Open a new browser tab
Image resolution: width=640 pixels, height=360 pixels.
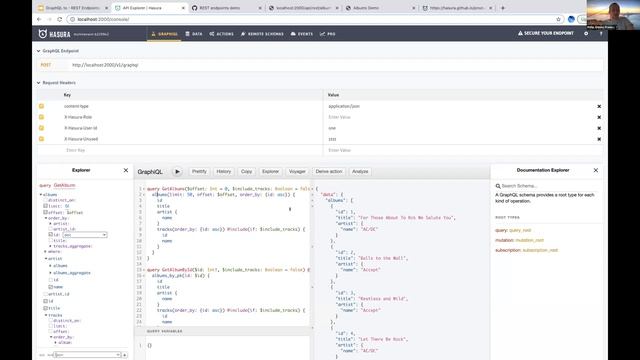[x=503, y=8]
